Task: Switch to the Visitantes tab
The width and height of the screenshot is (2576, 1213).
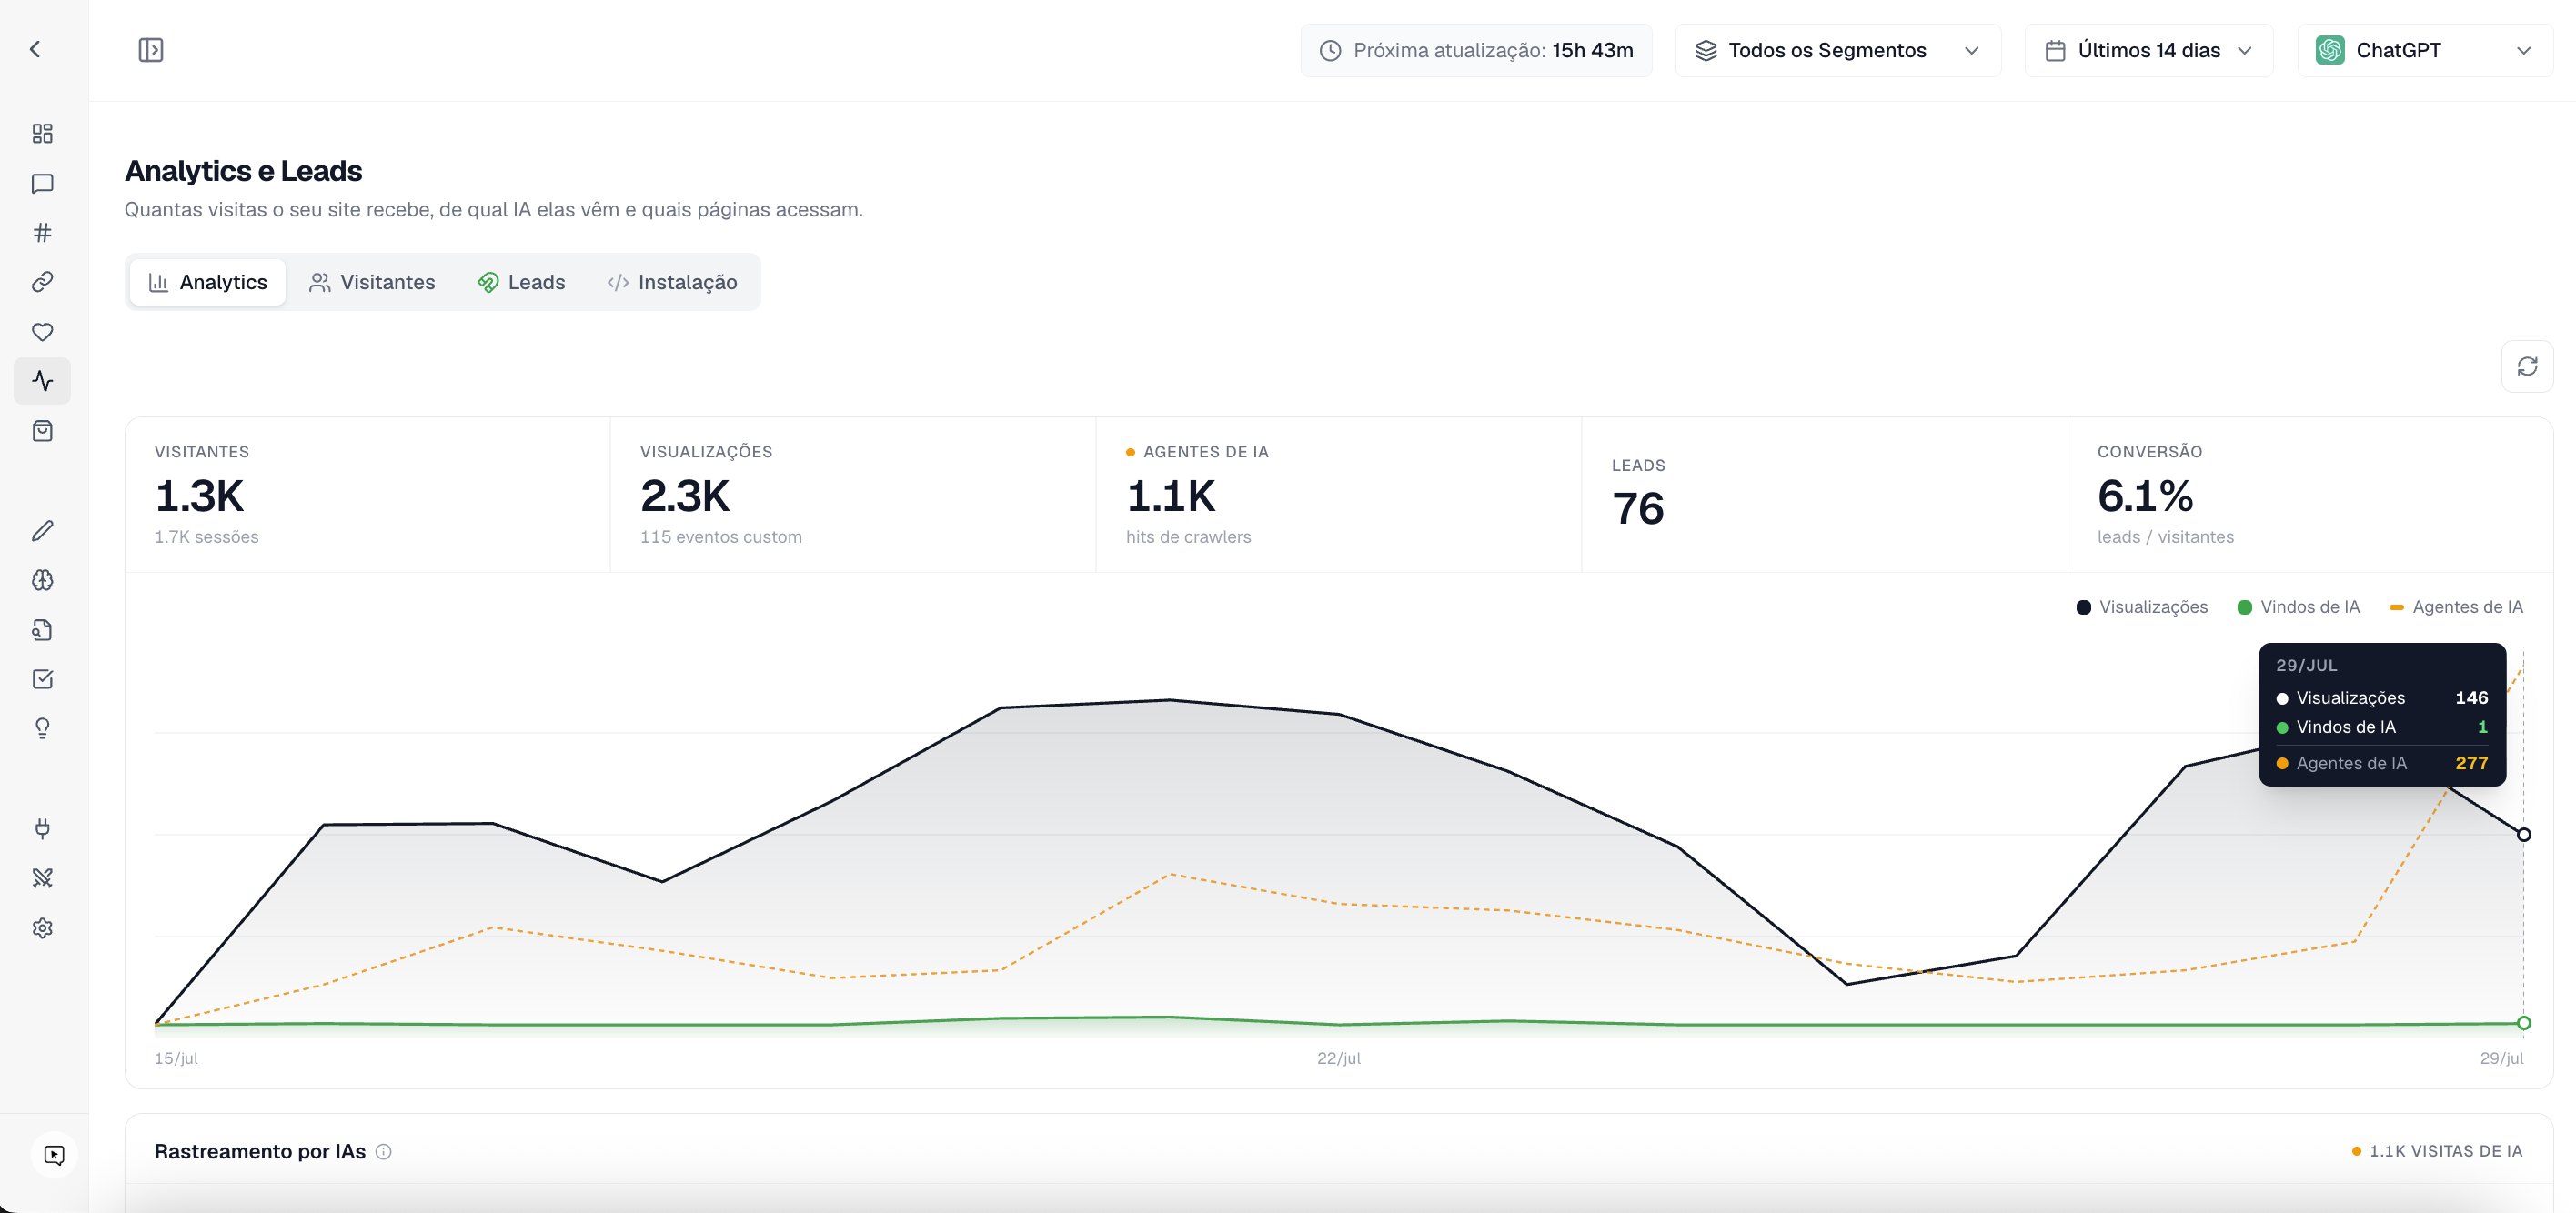Action: click(372, 282)
